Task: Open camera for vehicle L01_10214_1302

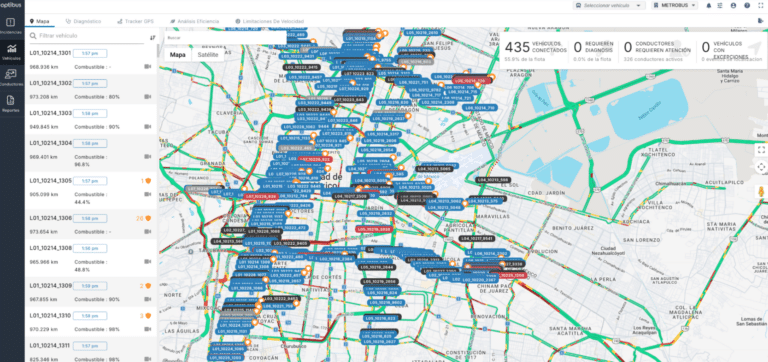Action: [x=147, y=97]
